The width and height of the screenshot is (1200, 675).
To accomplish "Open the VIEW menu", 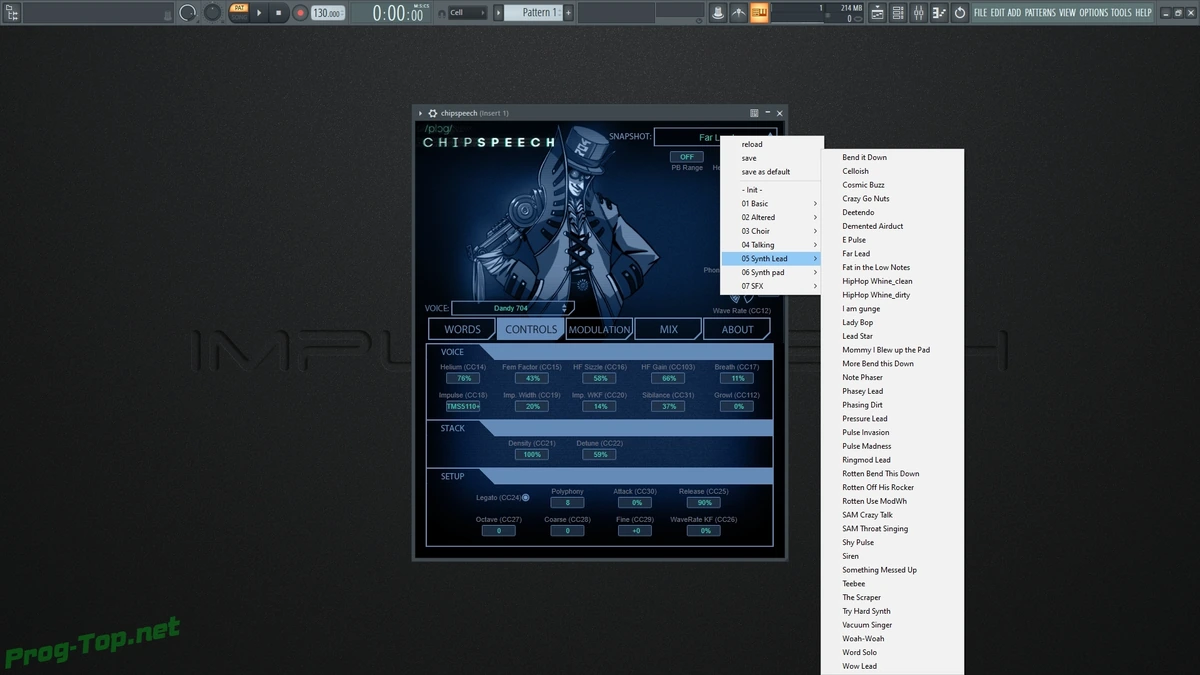I will [1067, 13].
